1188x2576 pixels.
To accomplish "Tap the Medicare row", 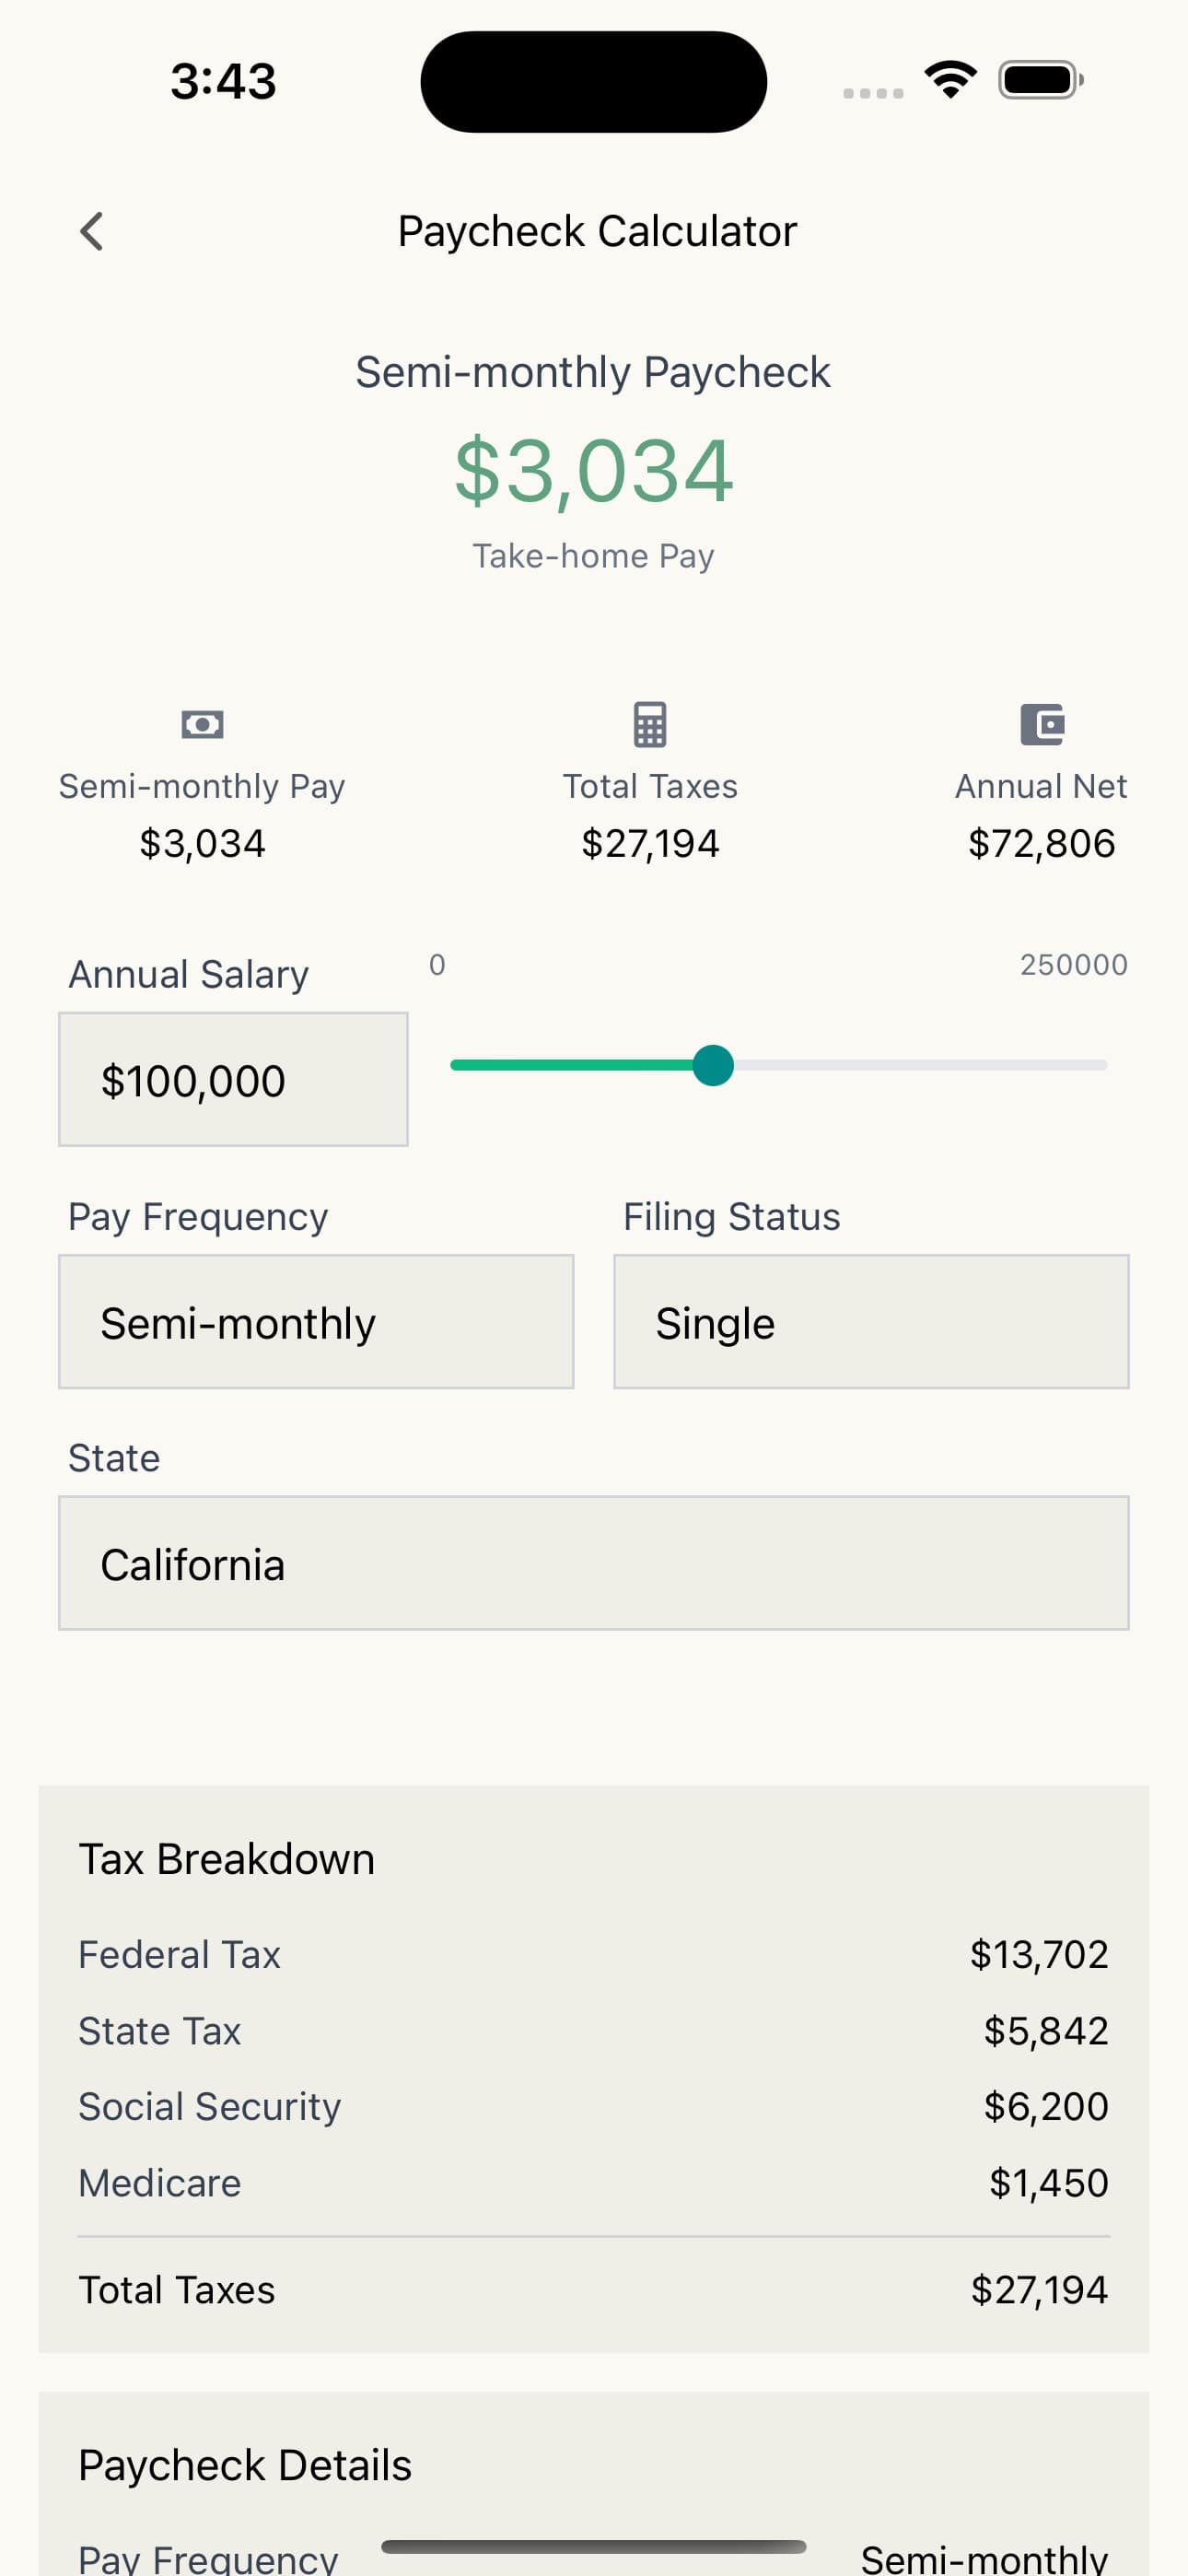I will click(594, 2183).
